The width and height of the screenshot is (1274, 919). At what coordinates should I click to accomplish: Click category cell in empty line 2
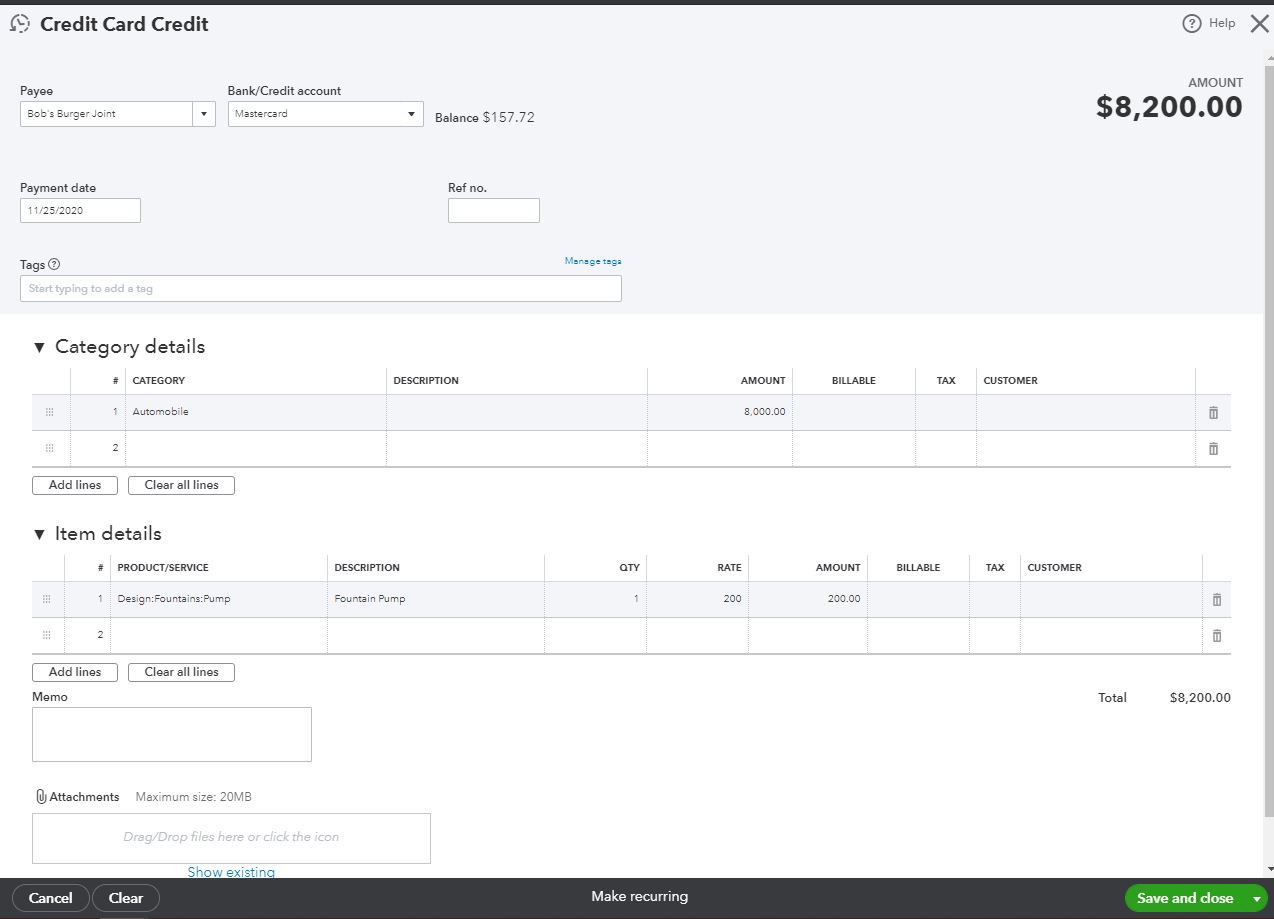click(256, 448)
